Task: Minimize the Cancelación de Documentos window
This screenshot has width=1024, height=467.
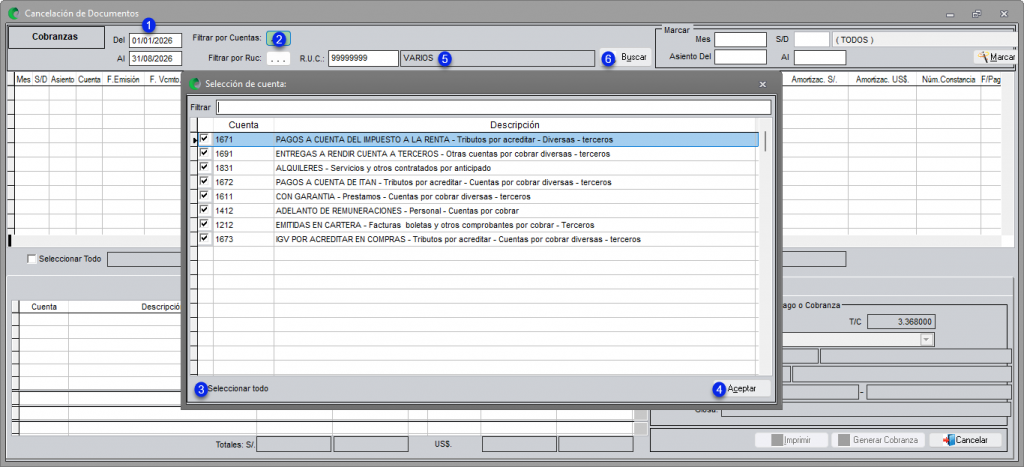Action: coord(950,13)
